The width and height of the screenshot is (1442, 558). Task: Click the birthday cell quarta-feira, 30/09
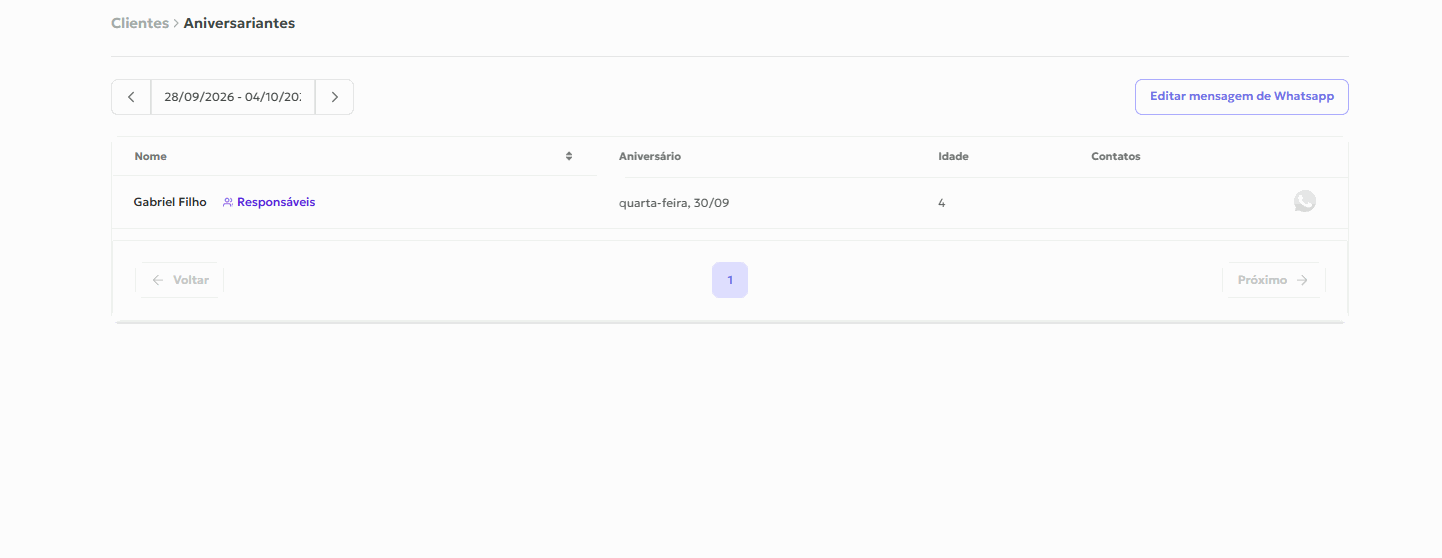click(674, 203)
